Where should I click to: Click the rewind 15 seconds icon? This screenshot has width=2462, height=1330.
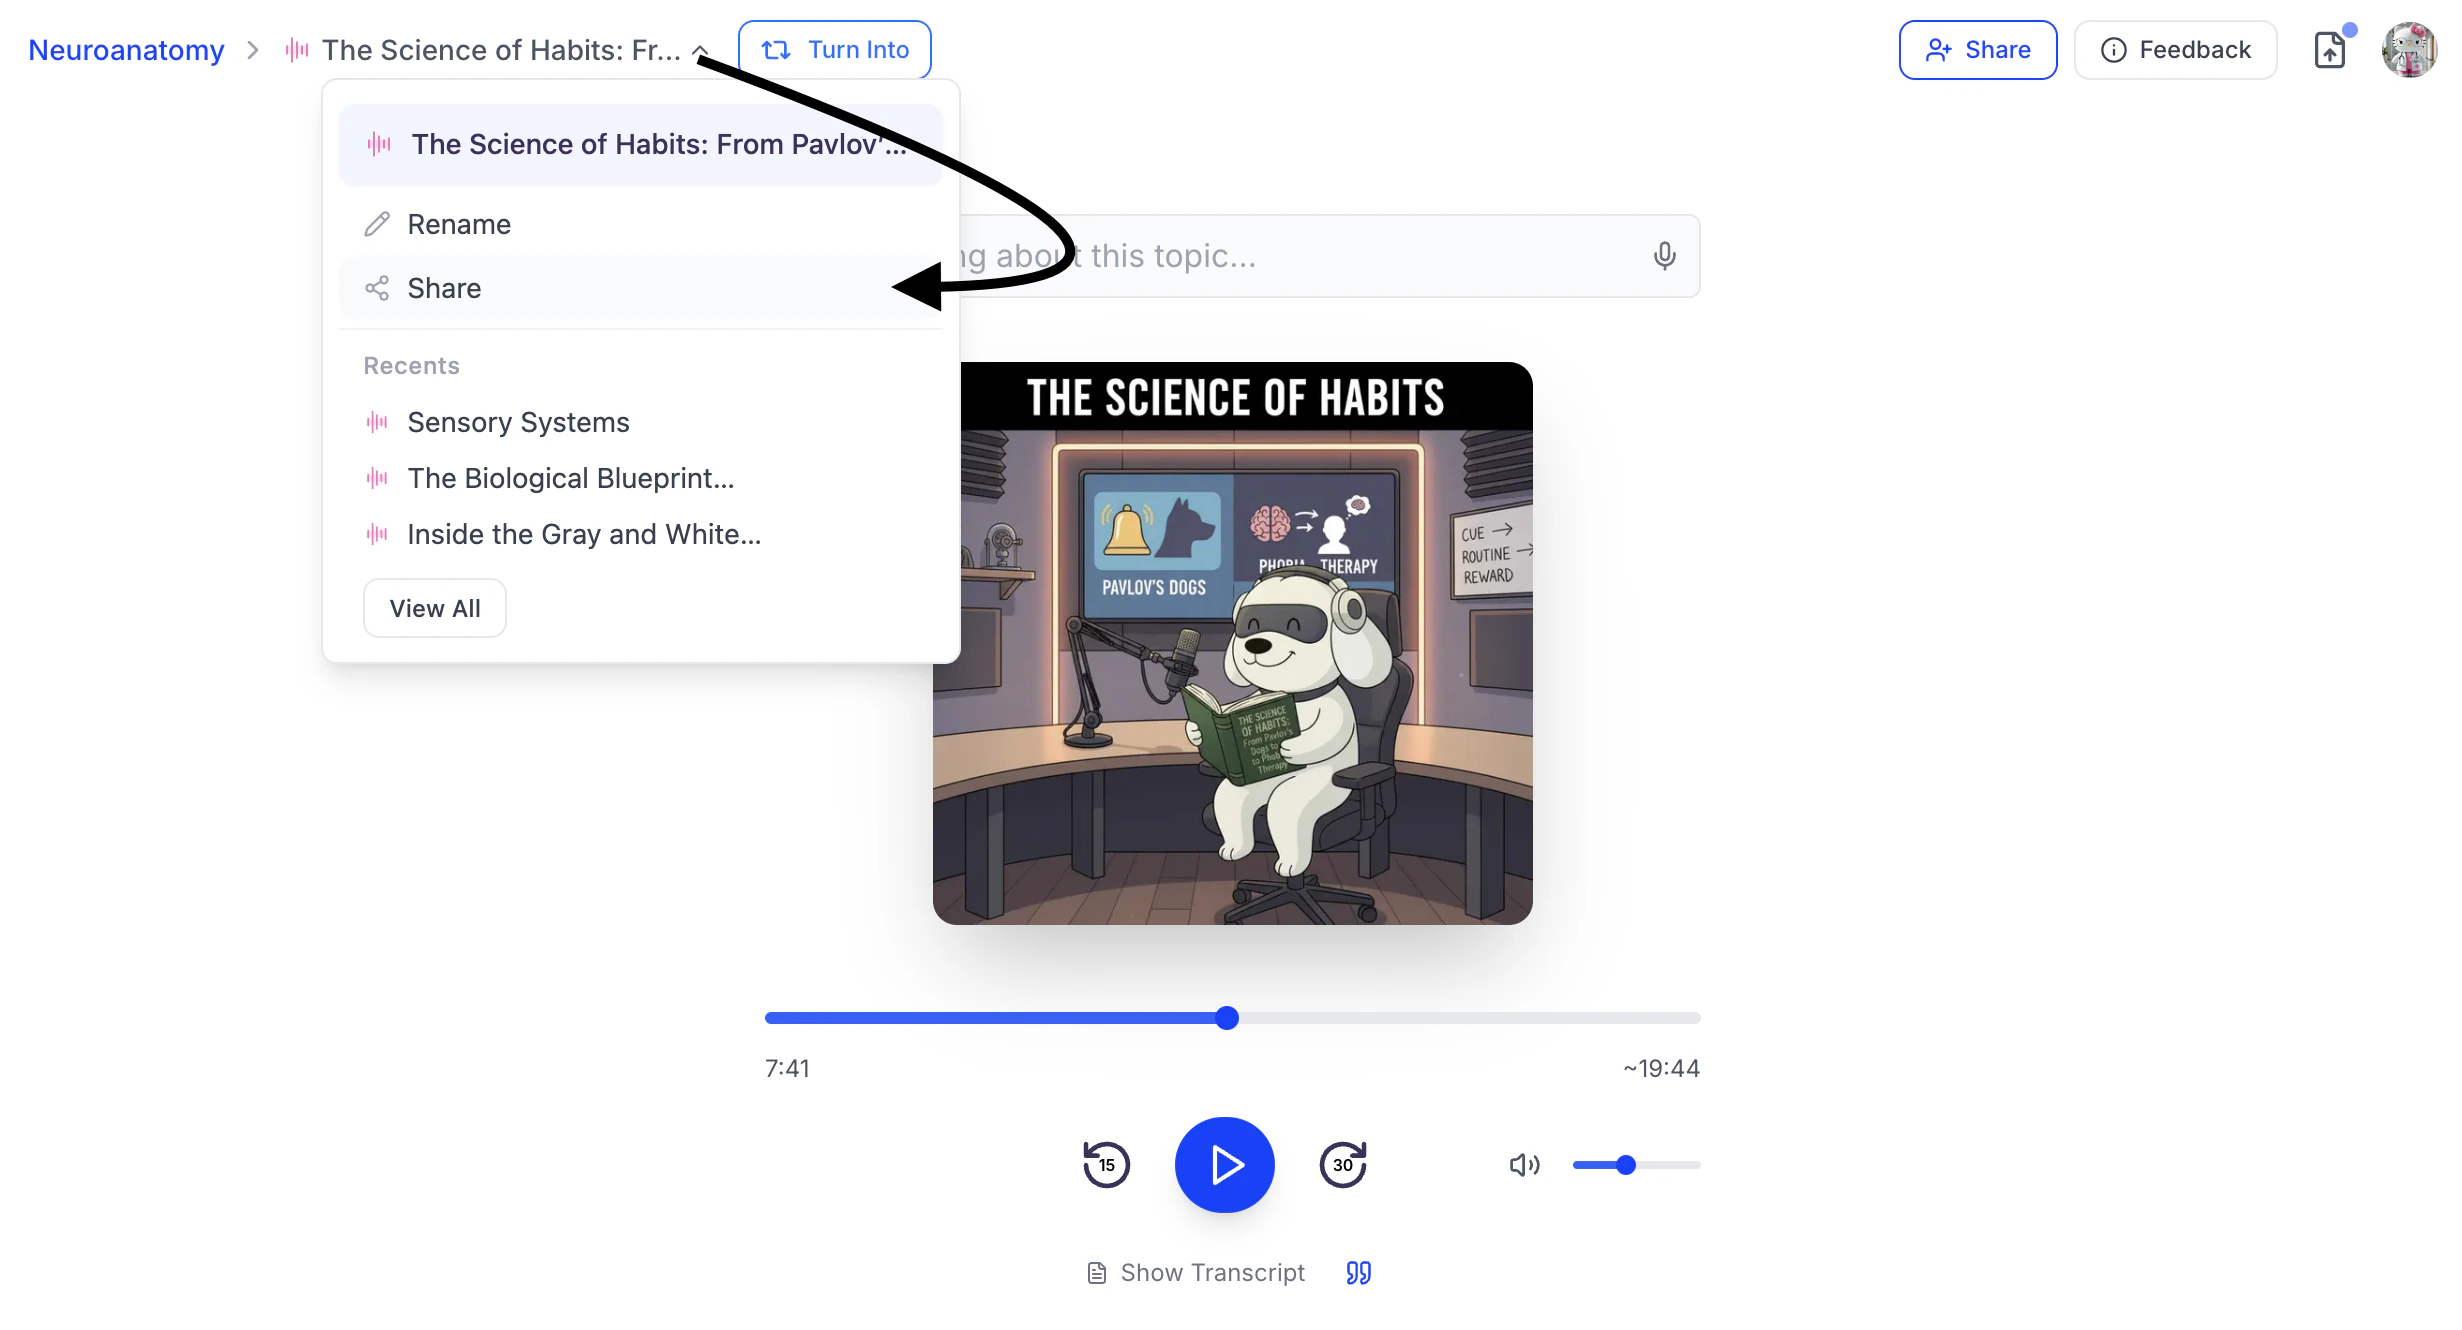(x=1106, y=1164)
